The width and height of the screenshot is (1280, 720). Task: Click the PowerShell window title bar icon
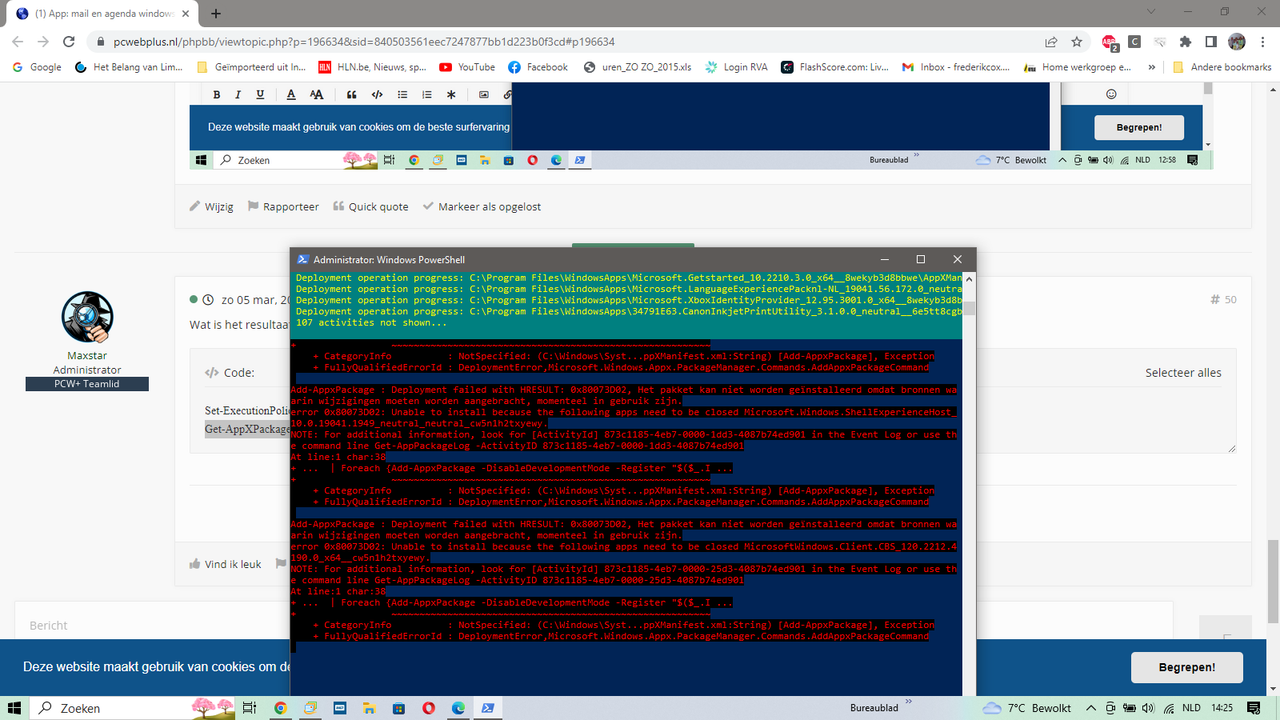point(301,259)
